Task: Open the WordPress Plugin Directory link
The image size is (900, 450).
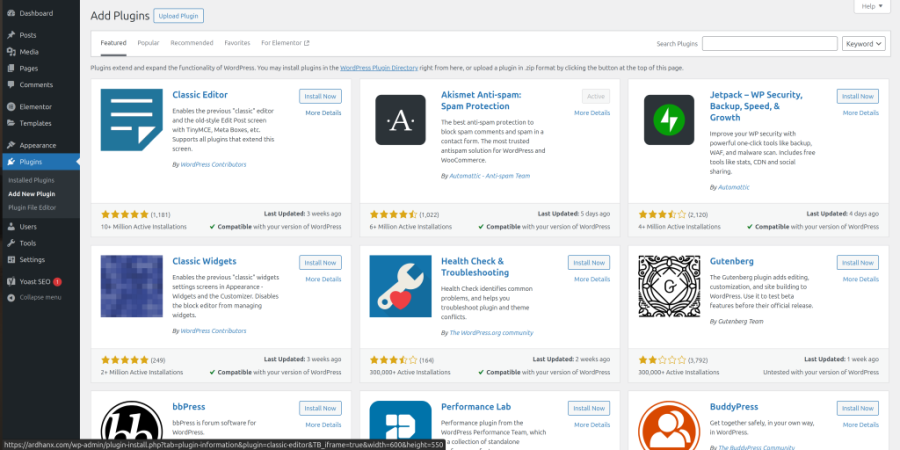Action: 379,68
